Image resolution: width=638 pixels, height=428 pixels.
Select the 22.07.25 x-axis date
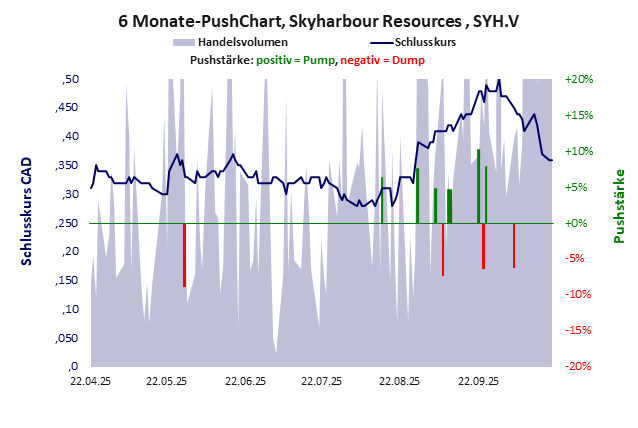[322, 381]
